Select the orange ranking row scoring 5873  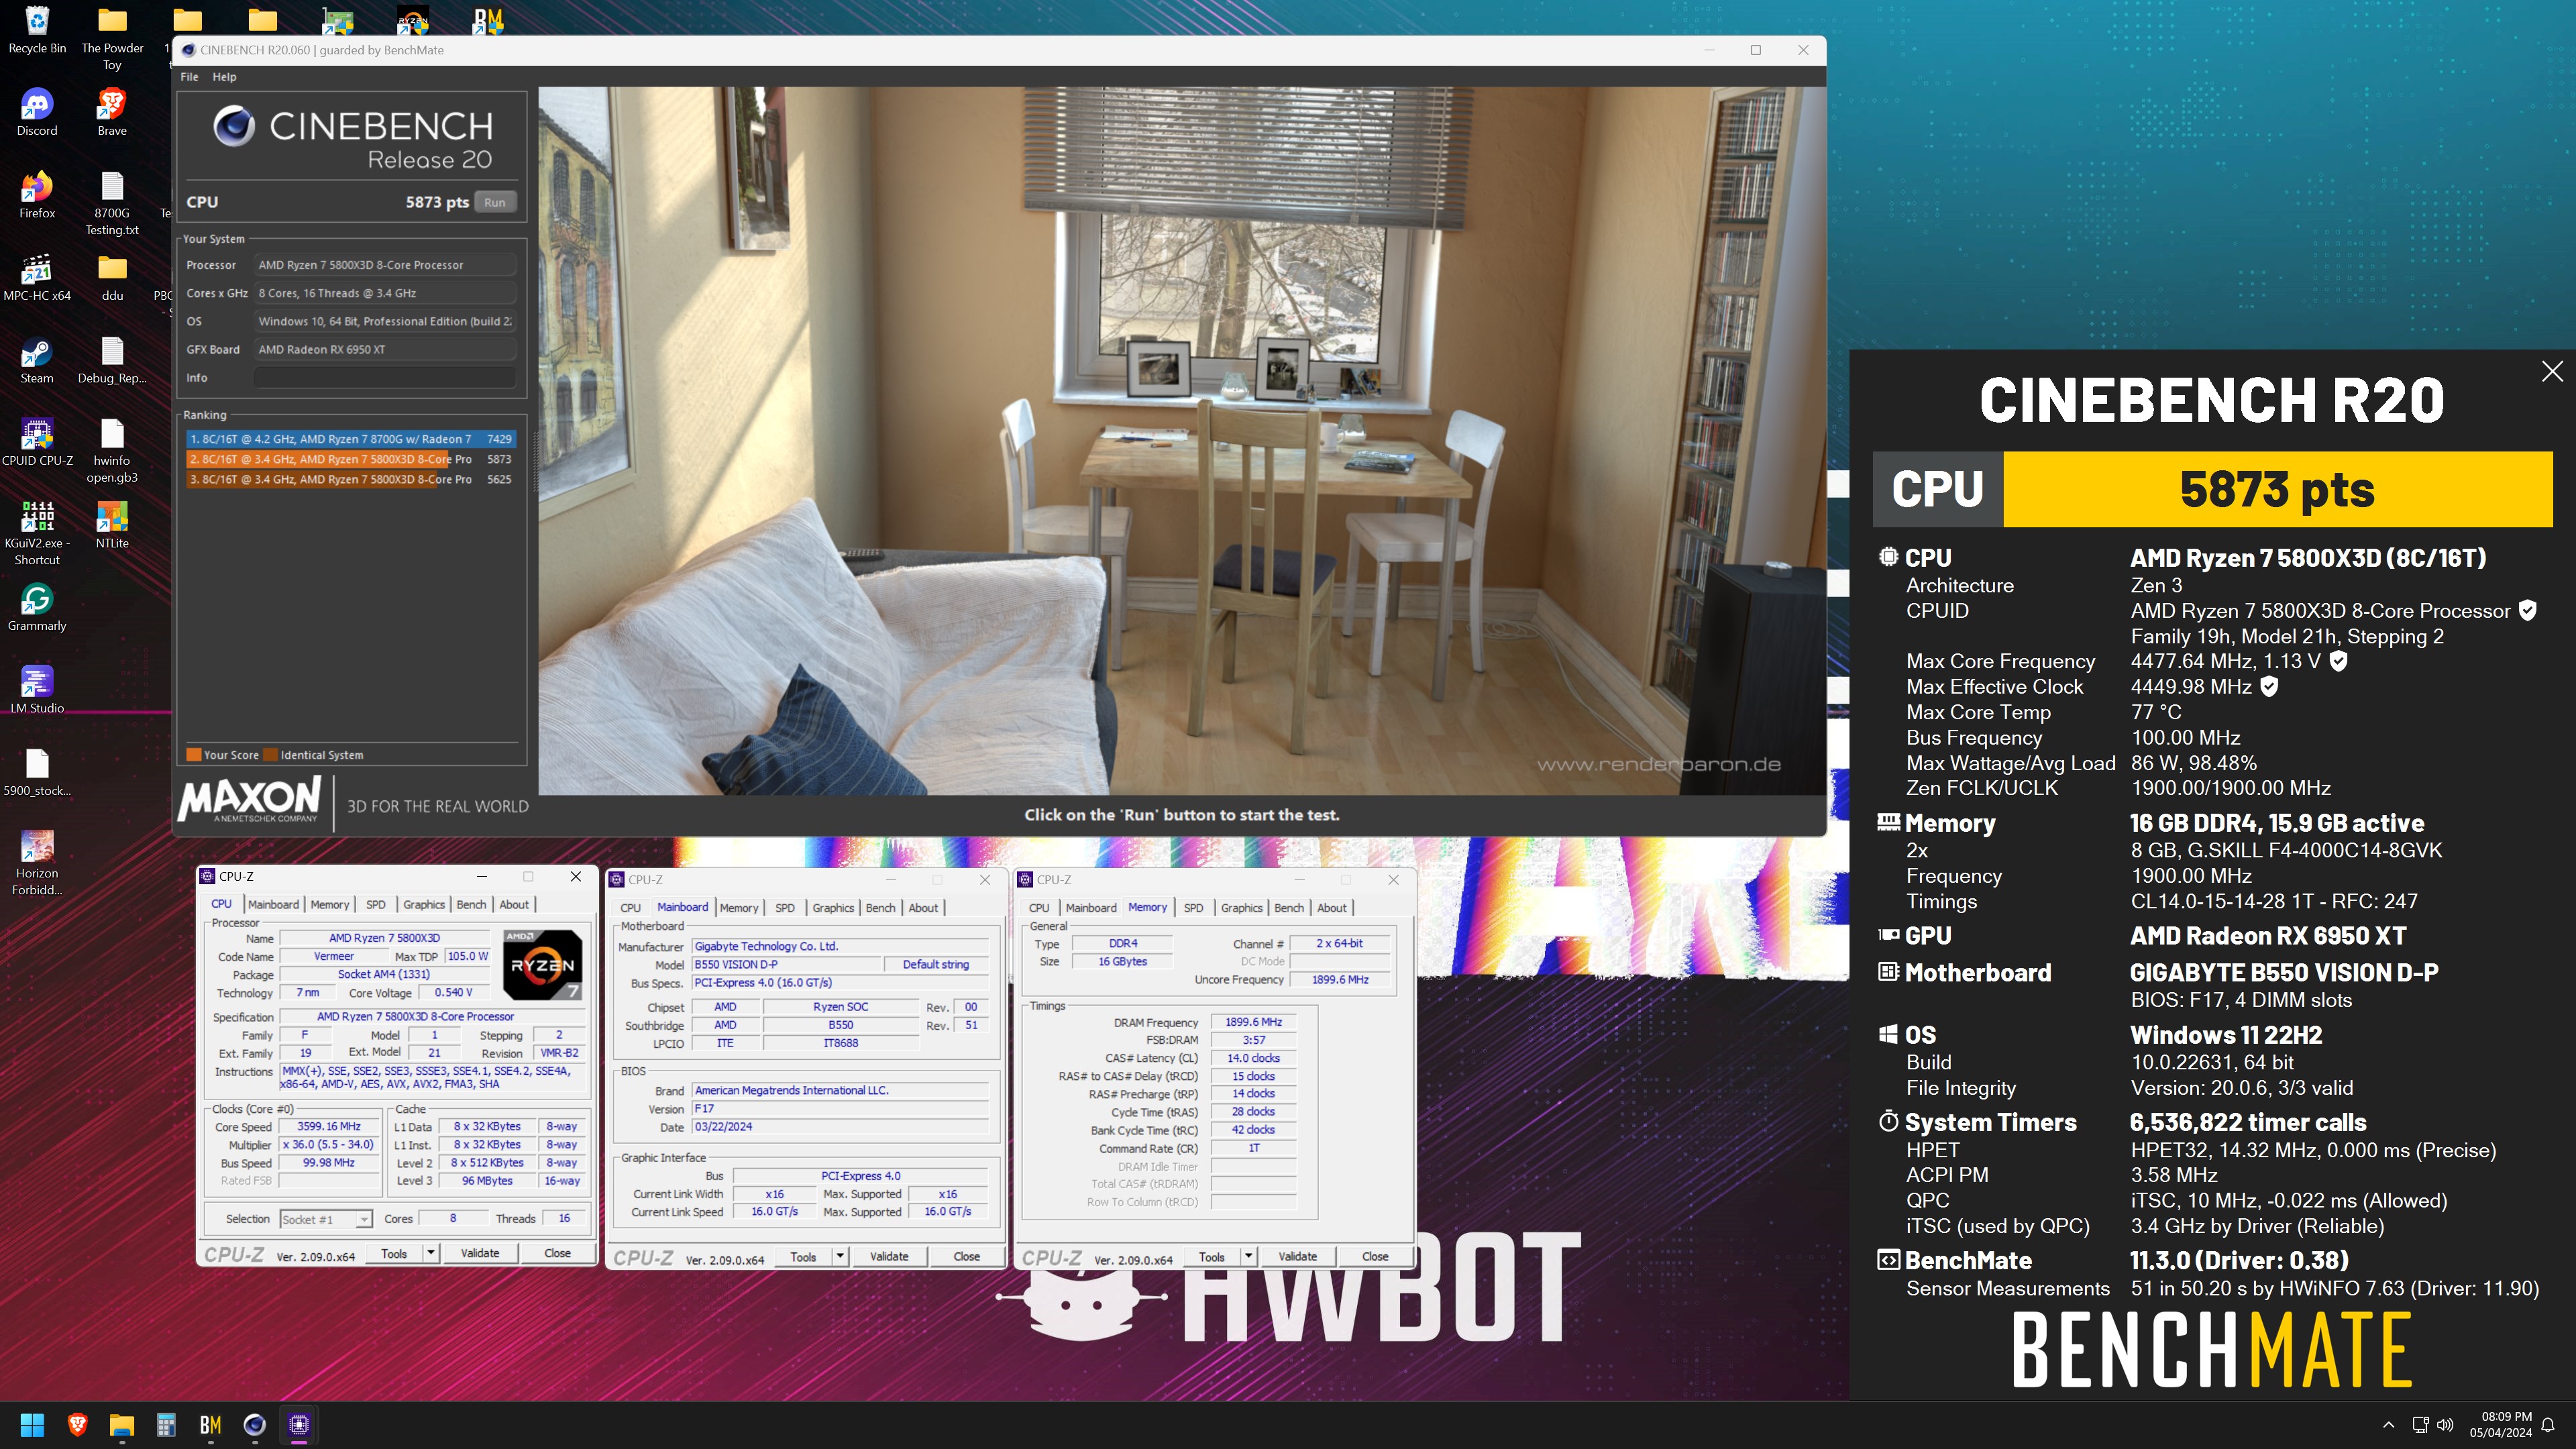pos(351,459)
